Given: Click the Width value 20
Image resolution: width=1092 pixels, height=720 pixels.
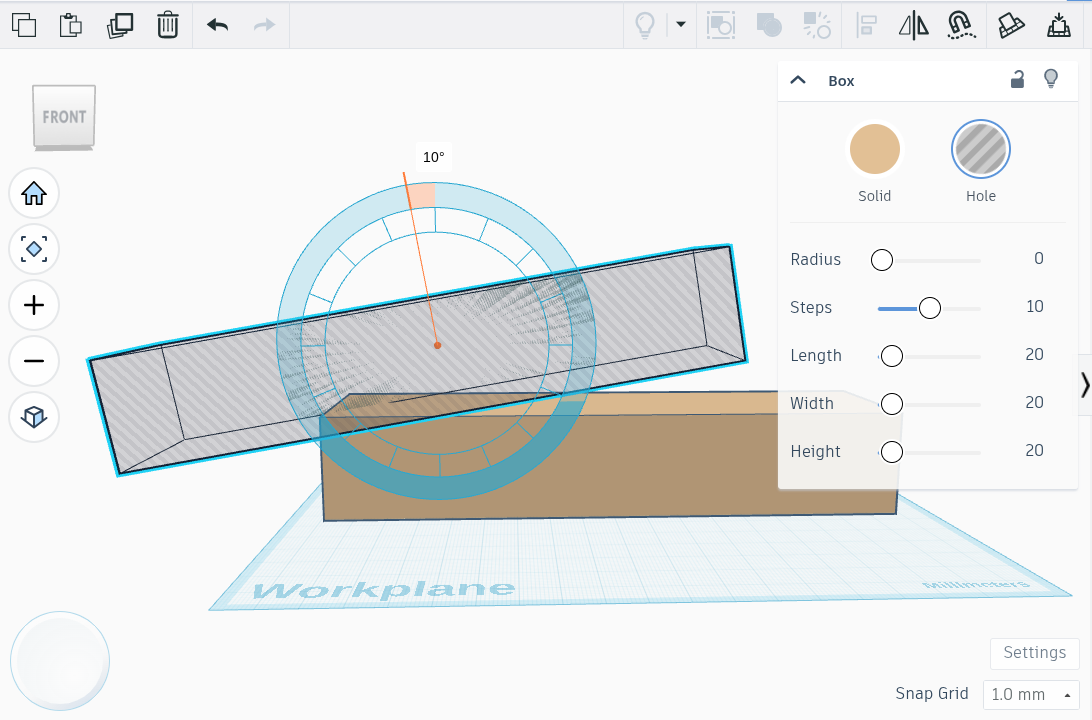Looking at the screenshot, I should 1034,402.
